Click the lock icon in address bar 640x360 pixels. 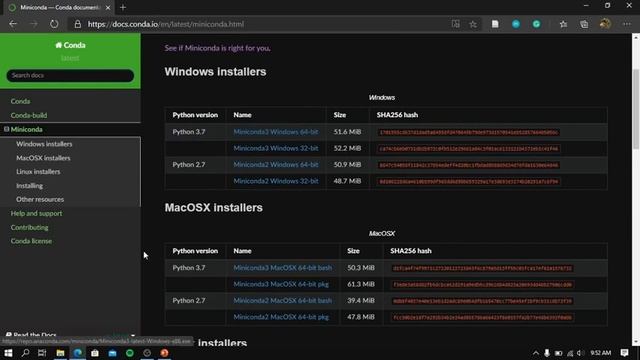coord(77,24)
